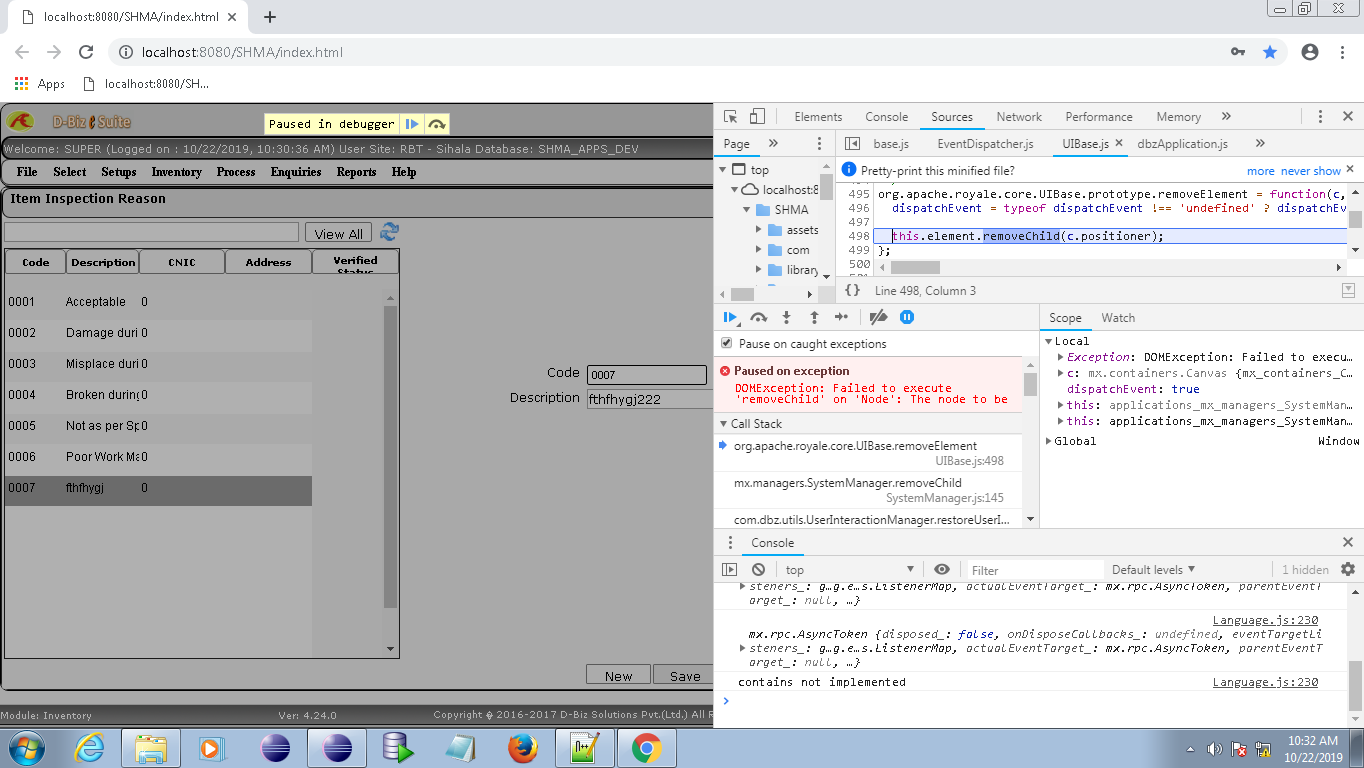
Task: Uncheck Pause on caught exceptions
Action: (x=726, y=343)
